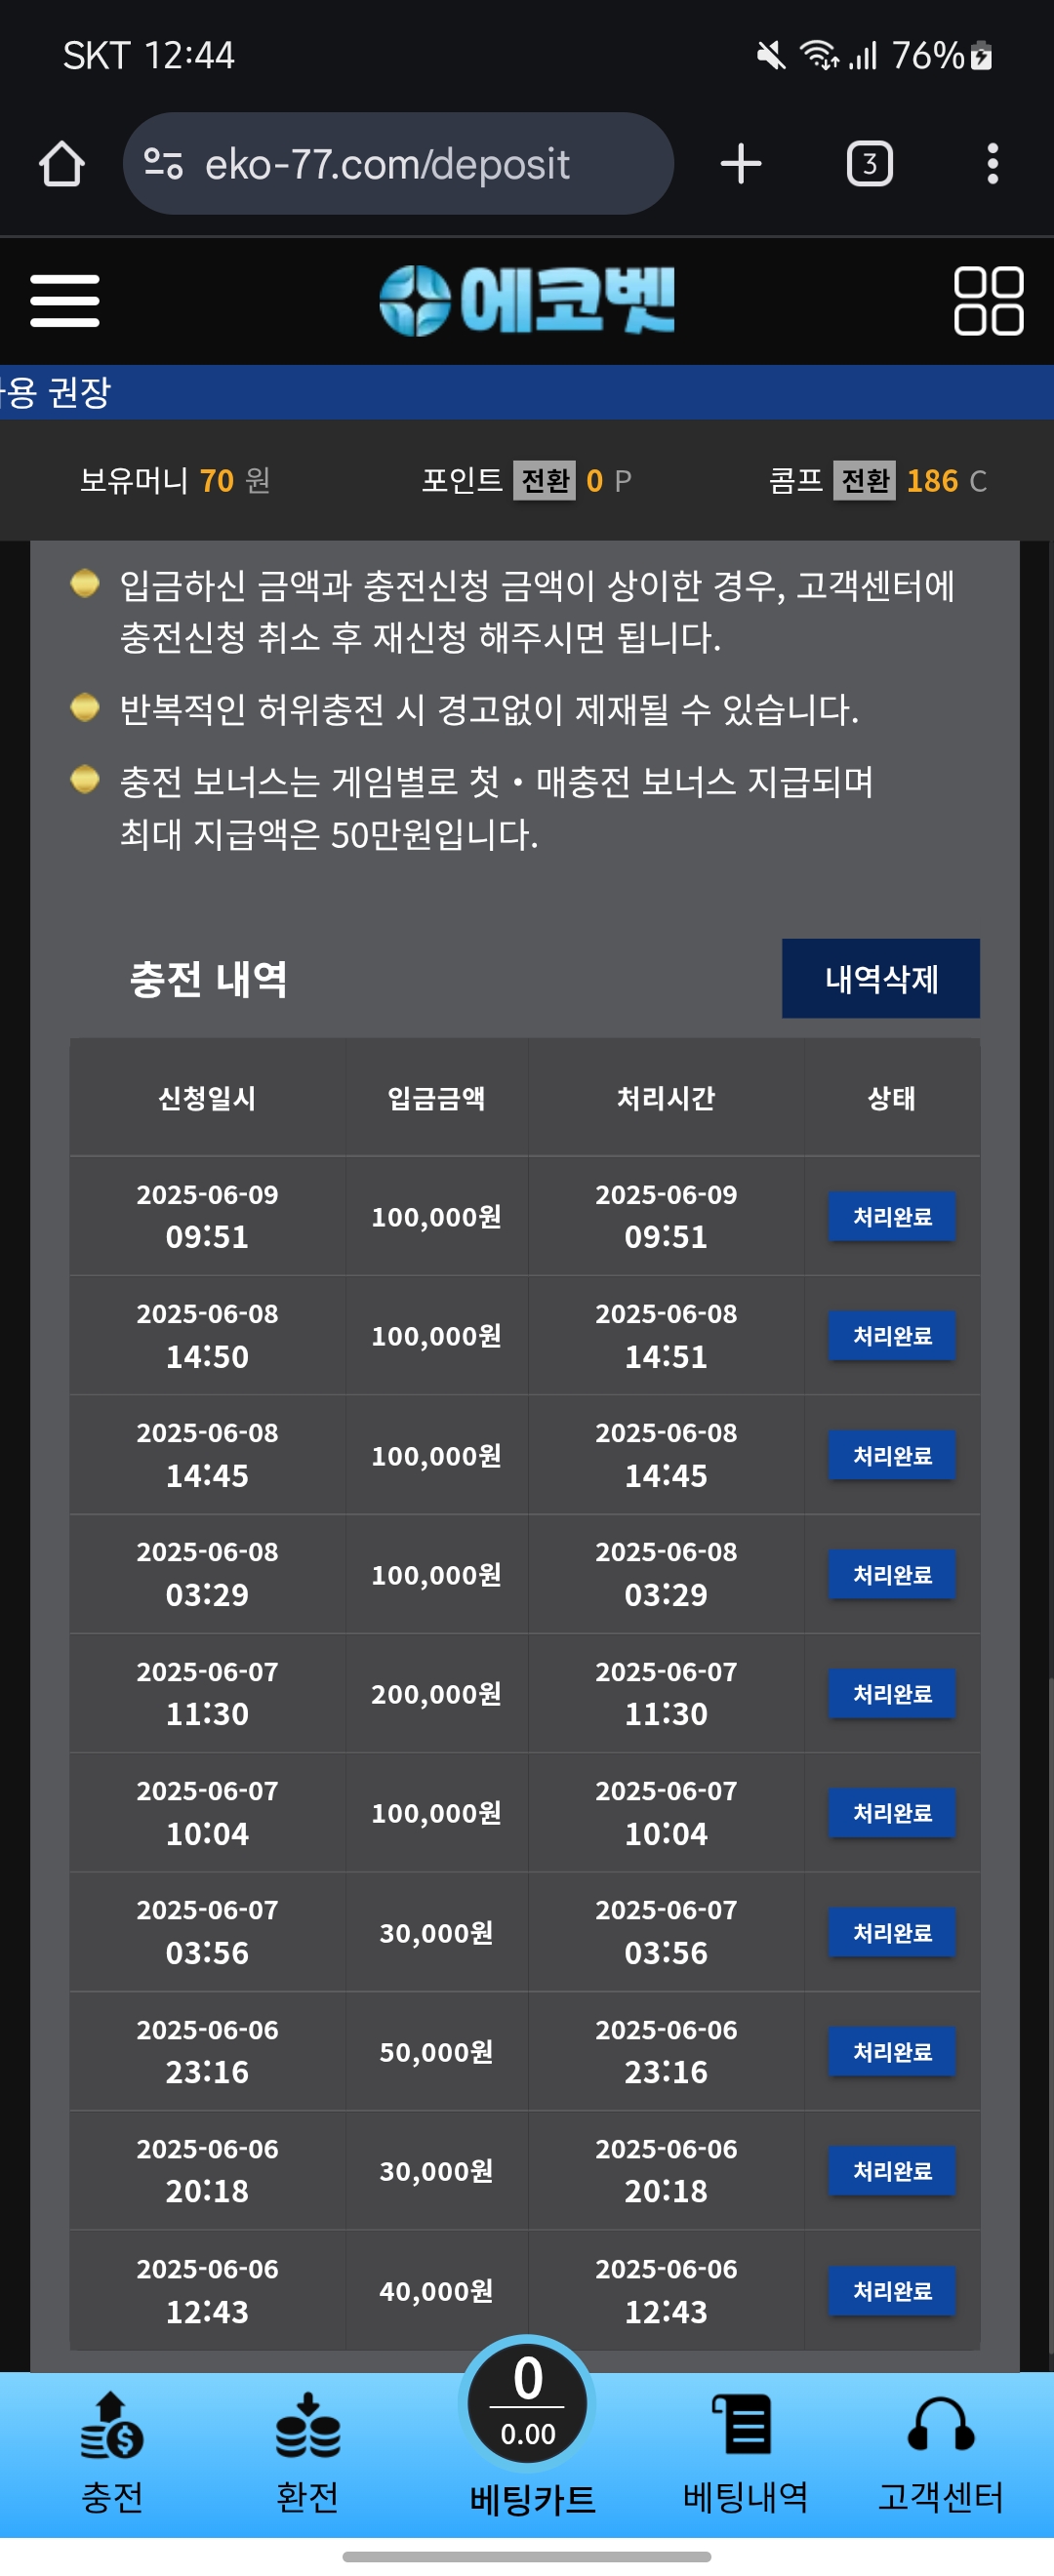Show the open tabs switcher
Screen dimensions: 1054x2576
coord(870,164)
